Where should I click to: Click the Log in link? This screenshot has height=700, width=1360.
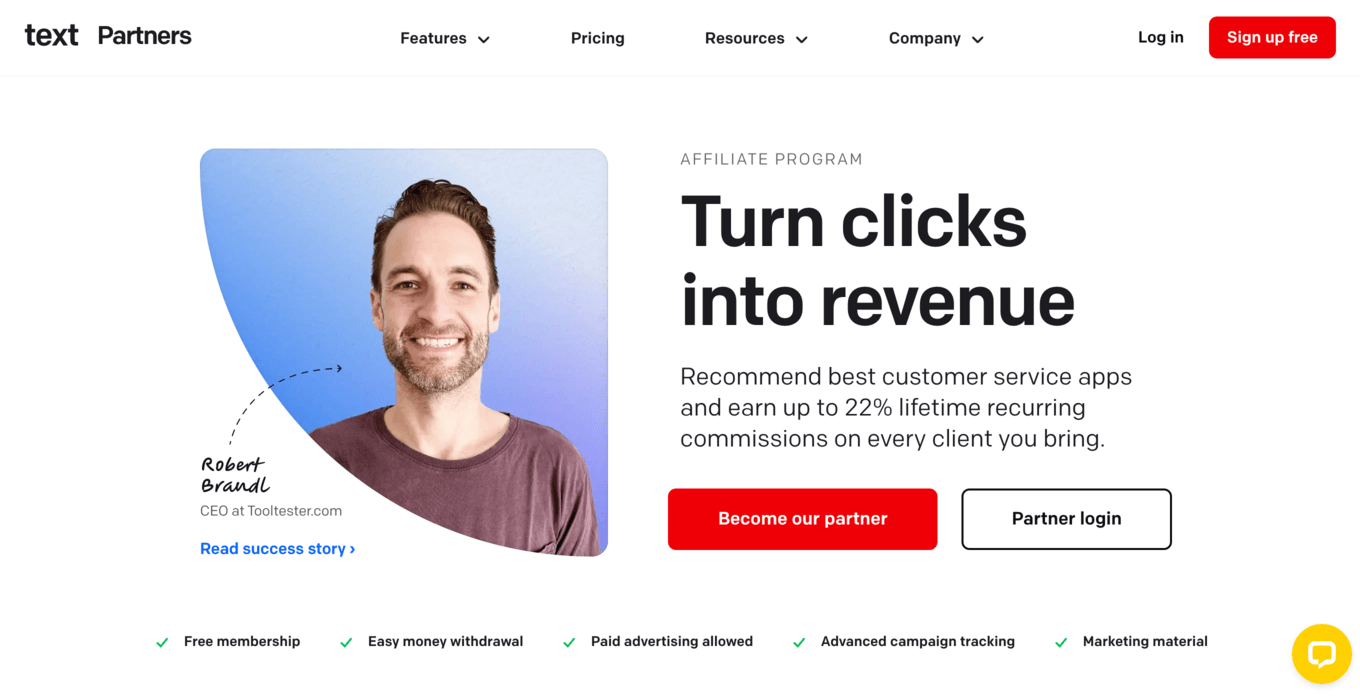(x=1161, y=37)
